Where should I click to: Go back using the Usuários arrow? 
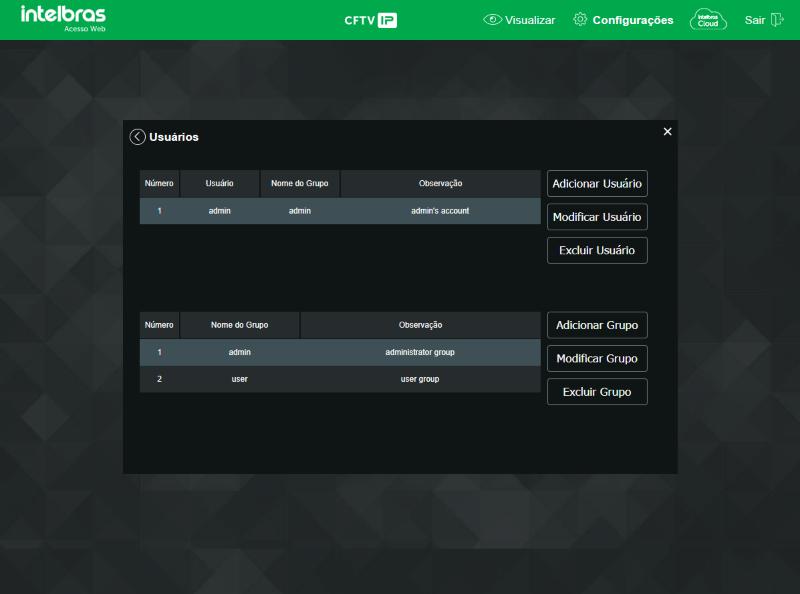pos(137,137)
